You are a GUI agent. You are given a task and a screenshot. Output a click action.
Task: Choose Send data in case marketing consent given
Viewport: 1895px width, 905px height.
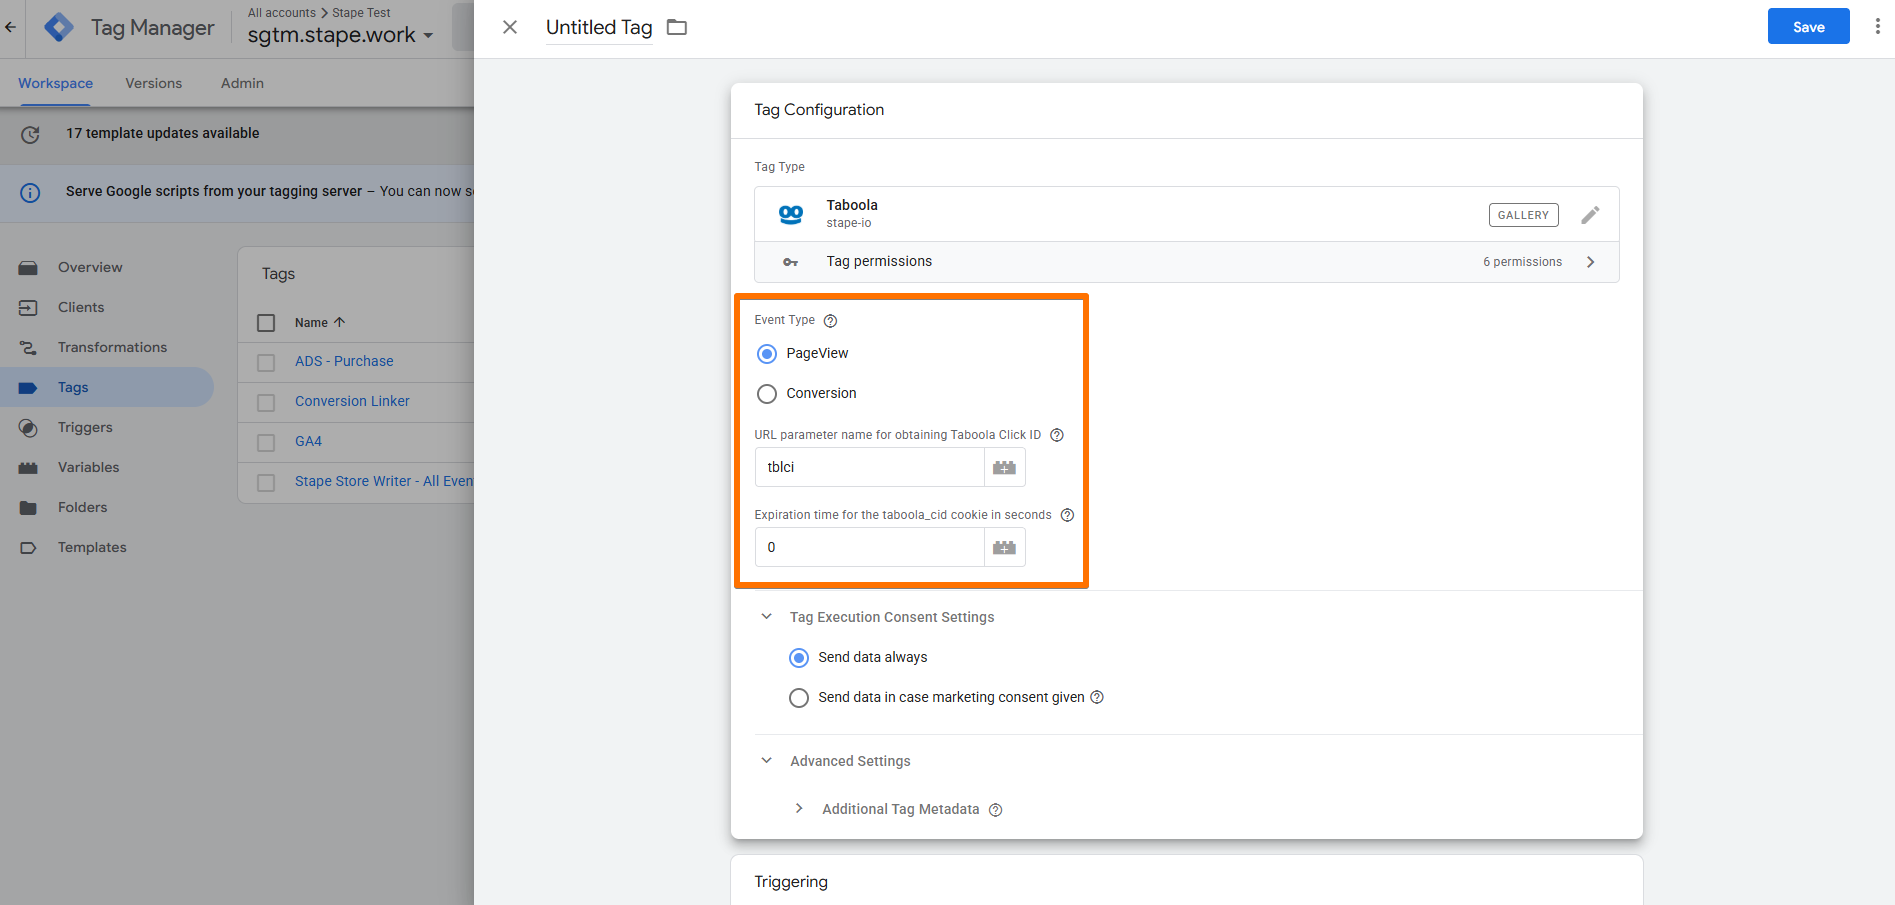(x=799, y=698)
